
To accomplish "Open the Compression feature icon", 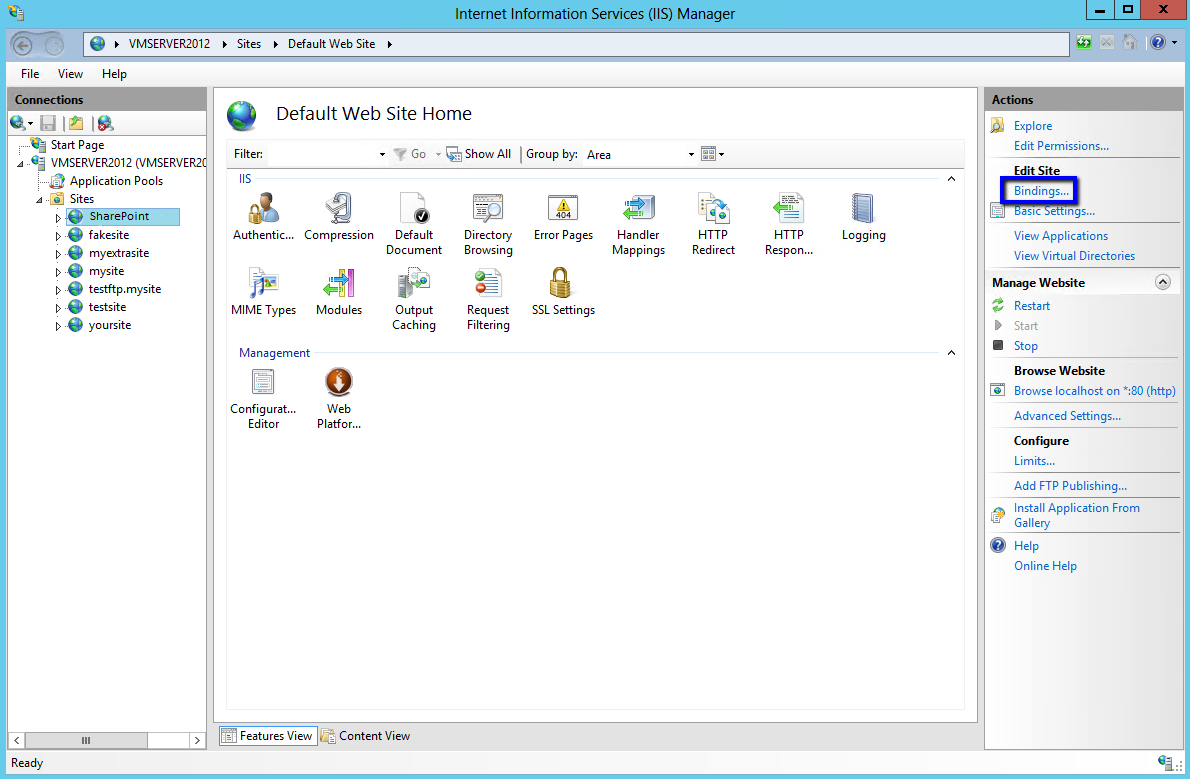I will (x=339, y=216).
